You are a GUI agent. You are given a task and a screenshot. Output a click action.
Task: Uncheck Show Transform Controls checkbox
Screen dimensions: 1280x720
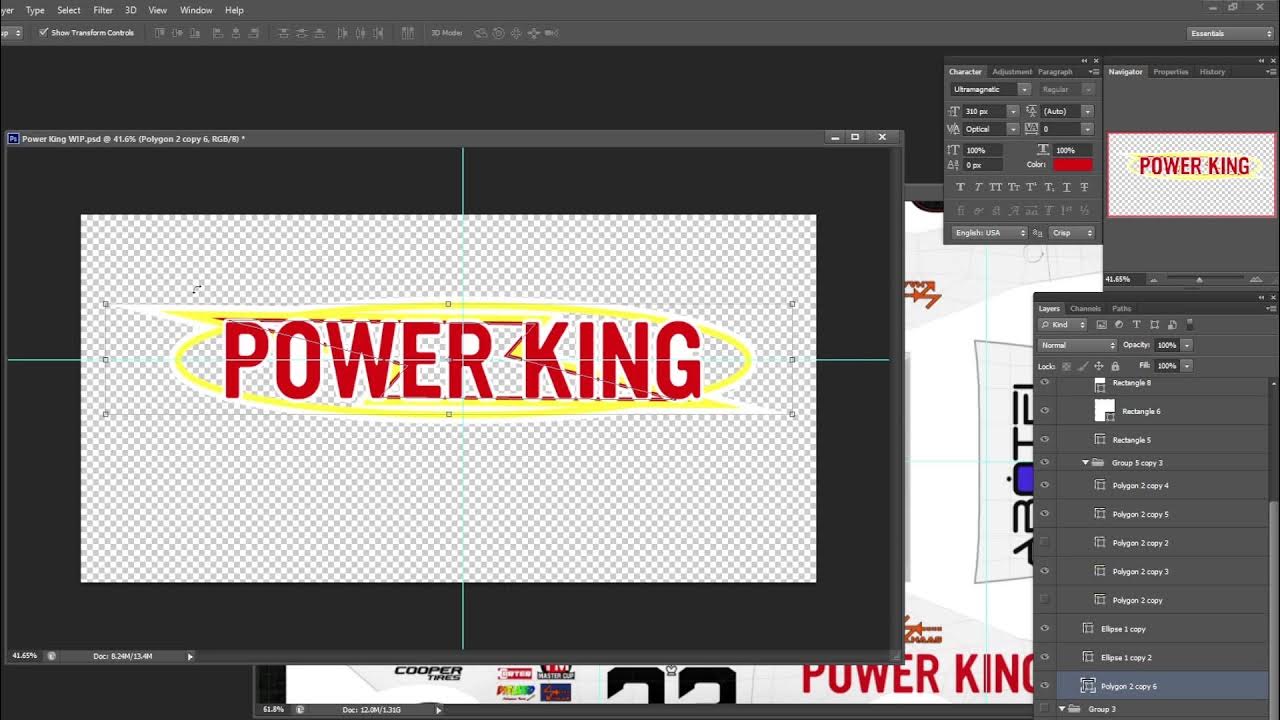[43, 33]
